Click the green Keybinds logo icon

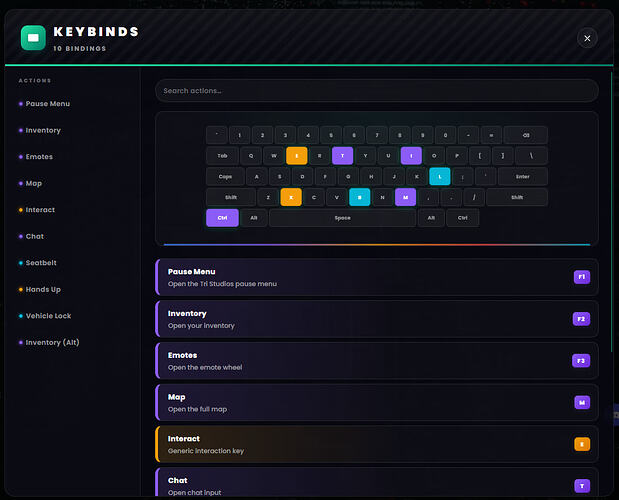(34, 38)
